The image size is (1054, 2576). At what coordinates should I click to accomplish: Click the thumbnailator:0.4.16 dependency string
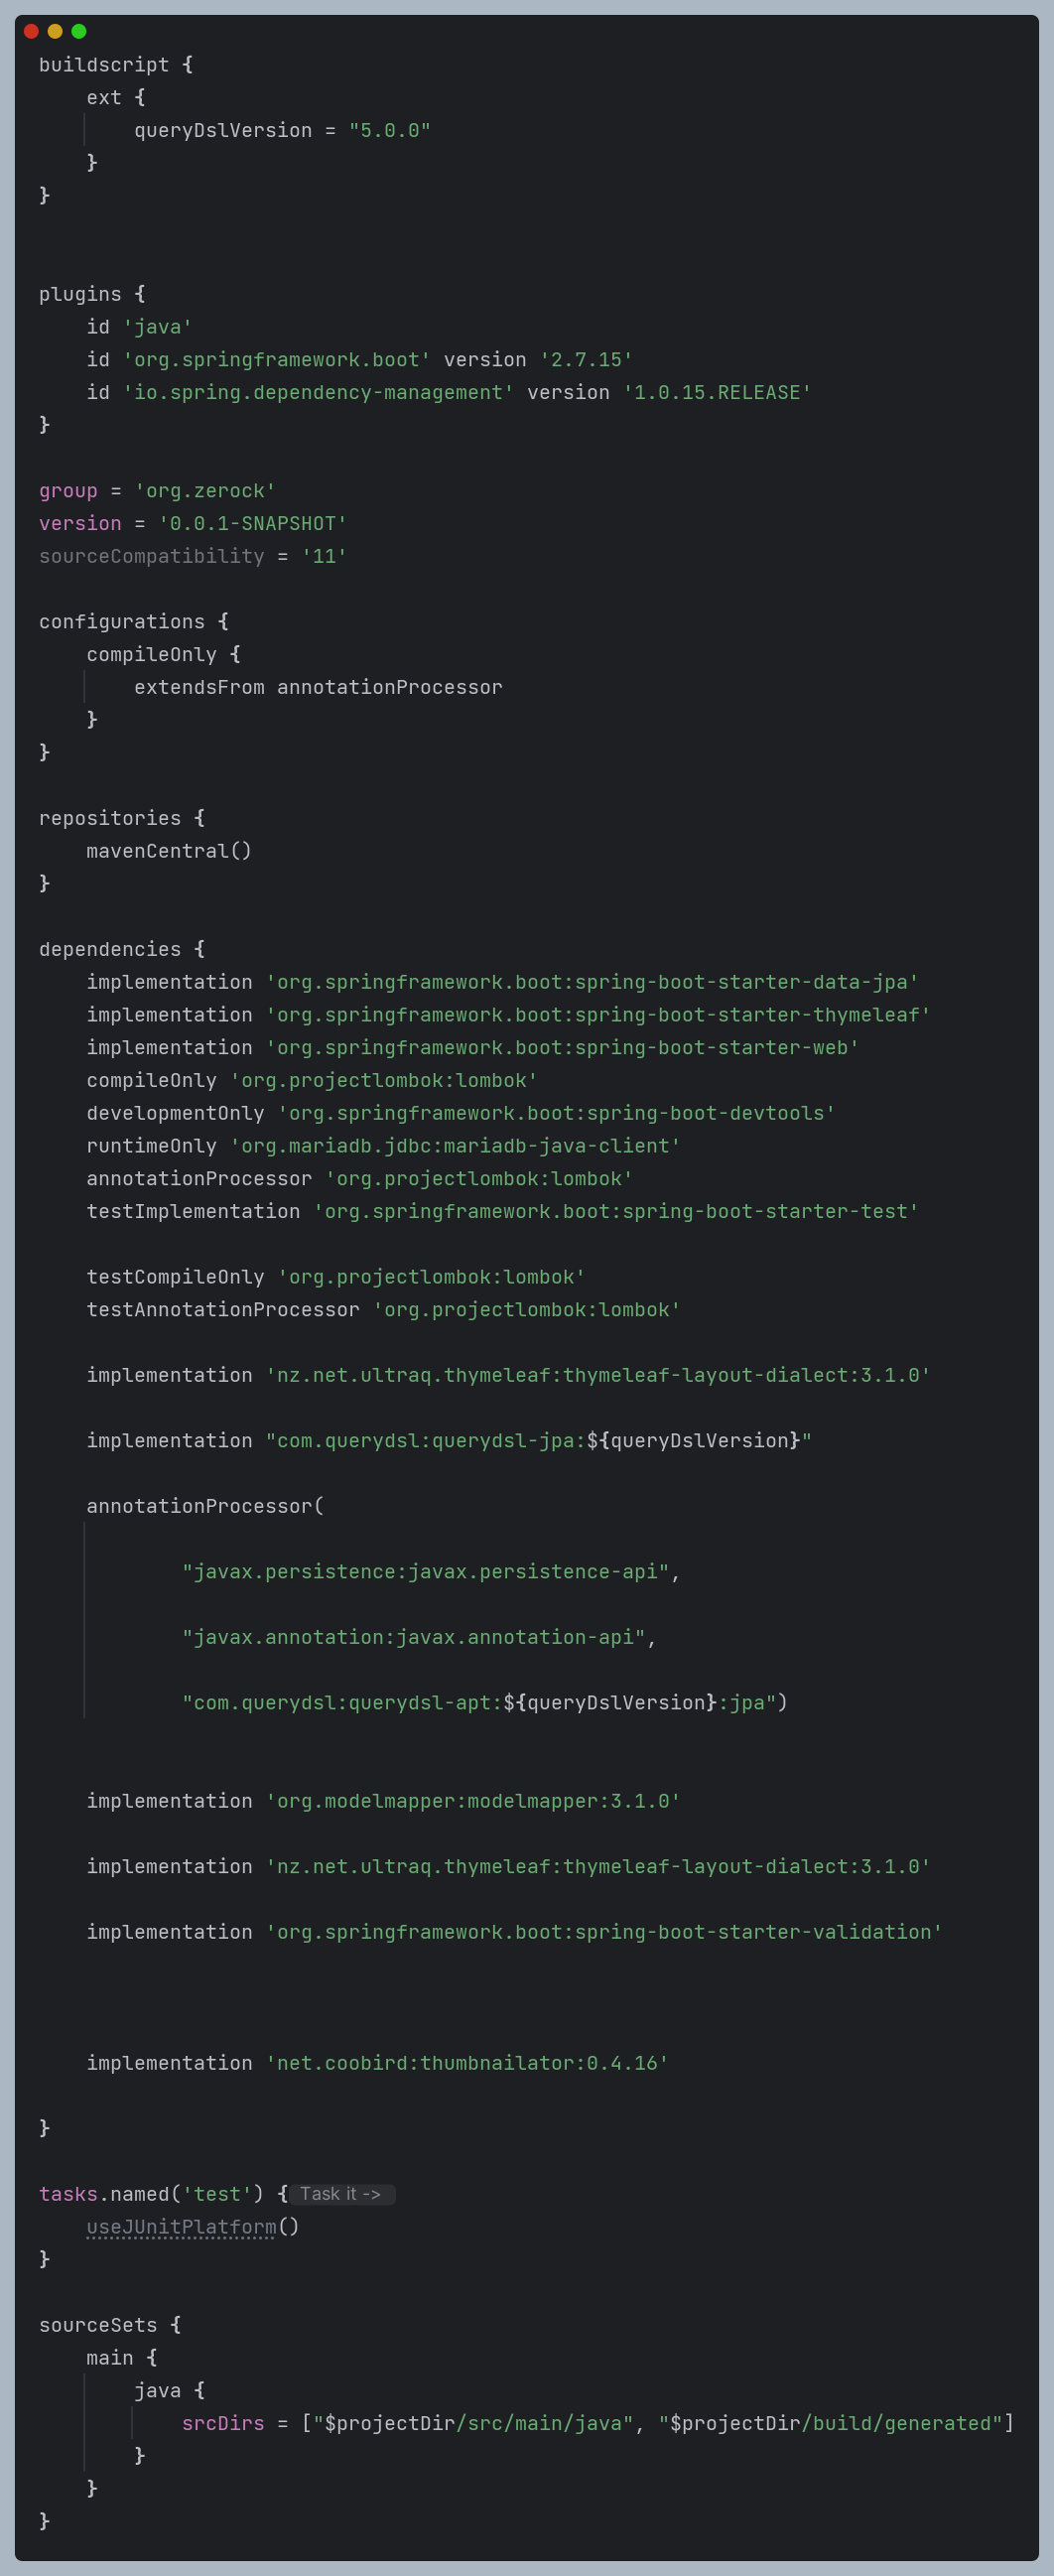pyautogui.click(x=467, y=2063)
